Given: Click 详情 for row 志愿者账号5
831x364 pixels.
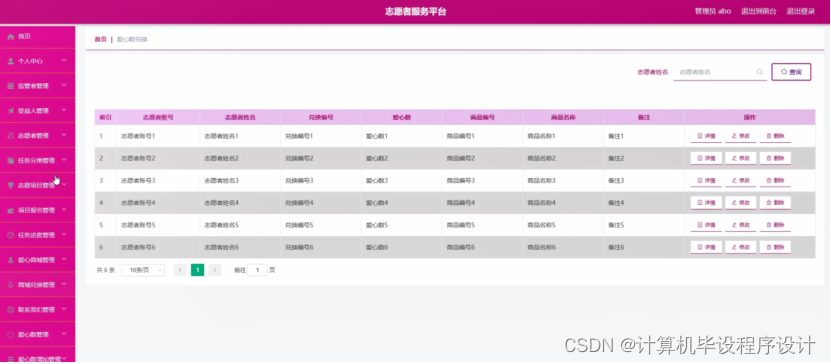Looking at the screenshot, I should click(x=706, y=225).
